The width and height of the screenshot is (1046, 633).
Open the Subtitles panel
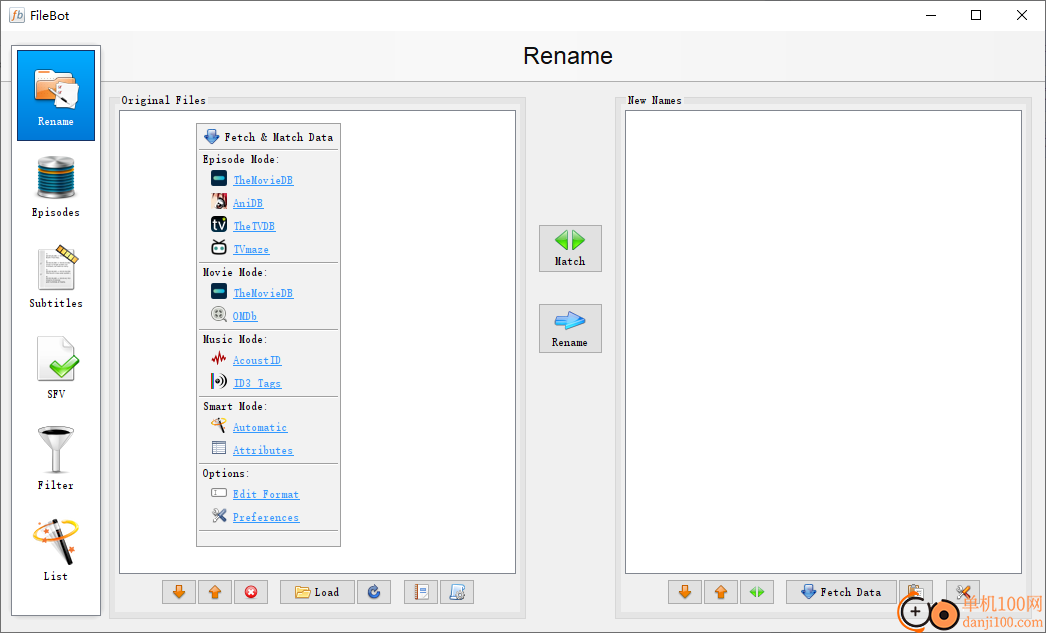pos(56,277)
